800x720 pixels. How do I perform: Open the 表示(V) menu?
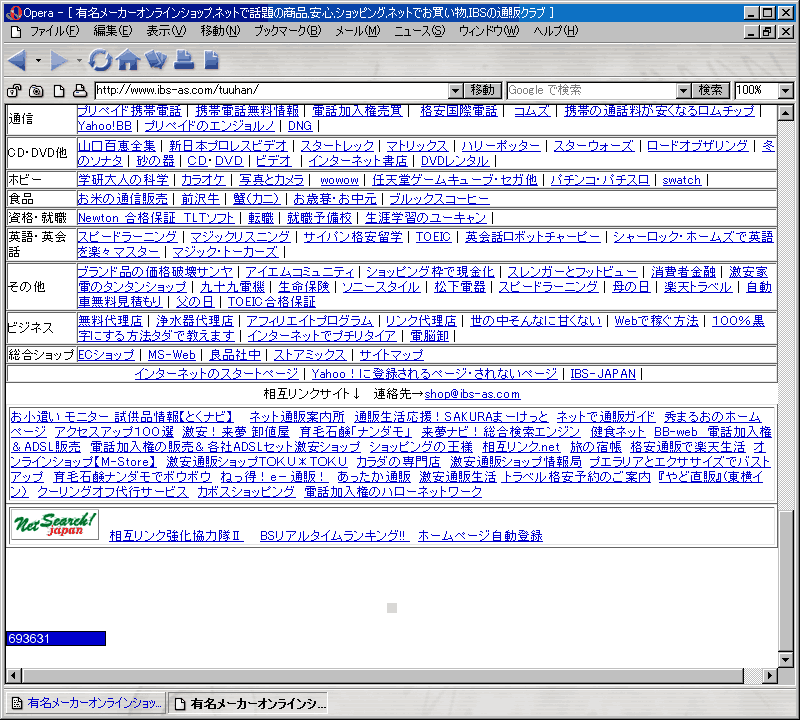(166, 31)
